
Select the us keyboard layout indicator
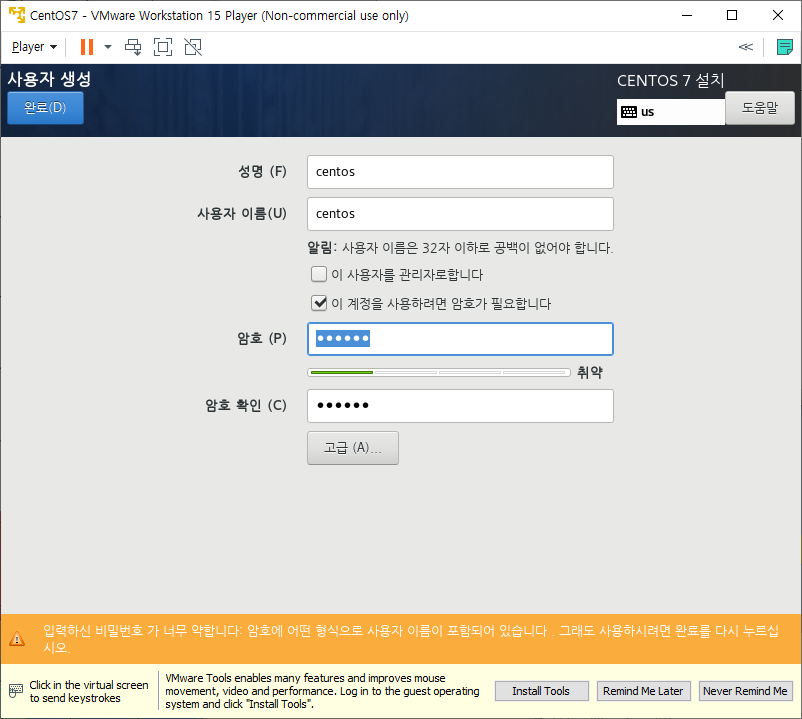tap(671, 112)
